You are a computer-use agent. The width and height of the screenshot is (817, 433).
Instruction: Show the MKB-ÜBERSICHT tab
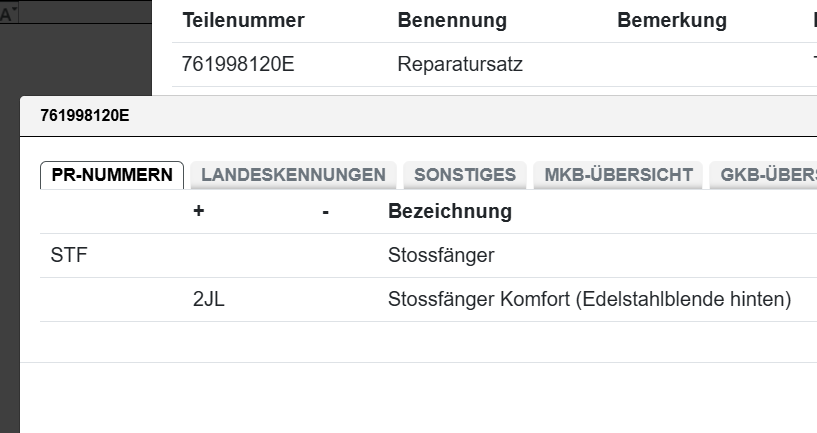pos(618,175)
